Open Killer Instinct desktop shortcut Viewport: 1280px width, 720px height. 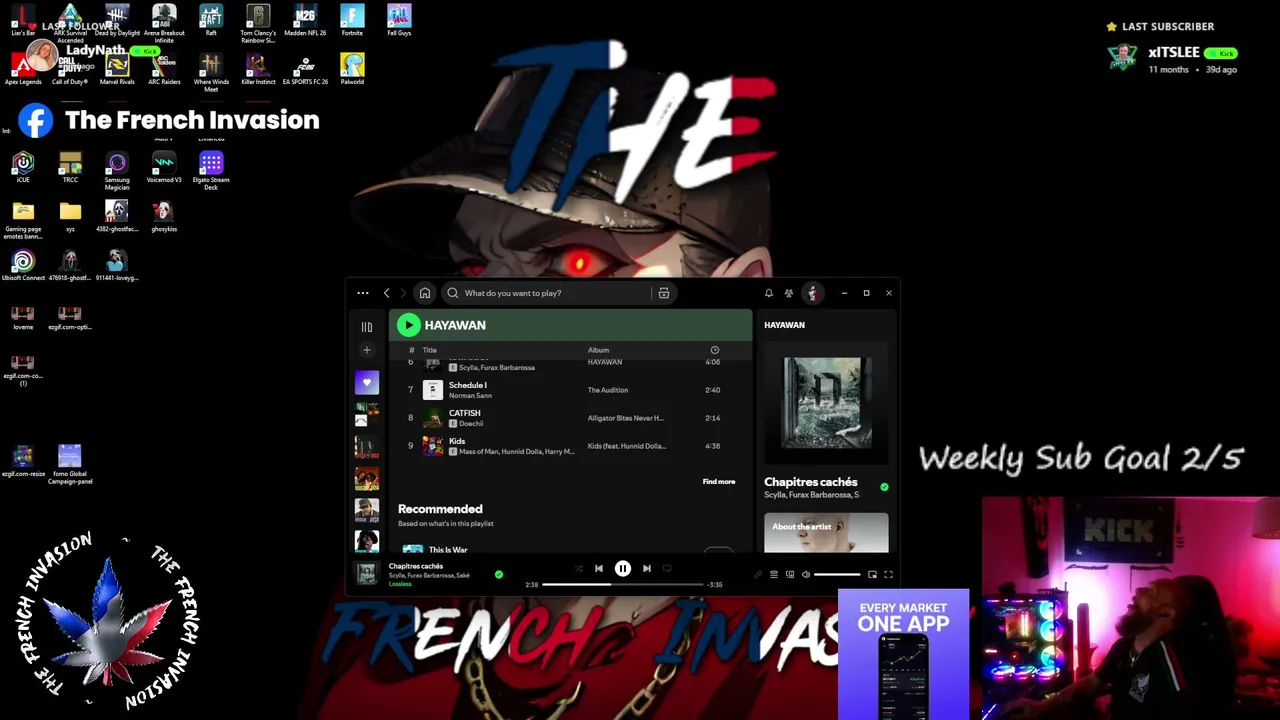258,69
